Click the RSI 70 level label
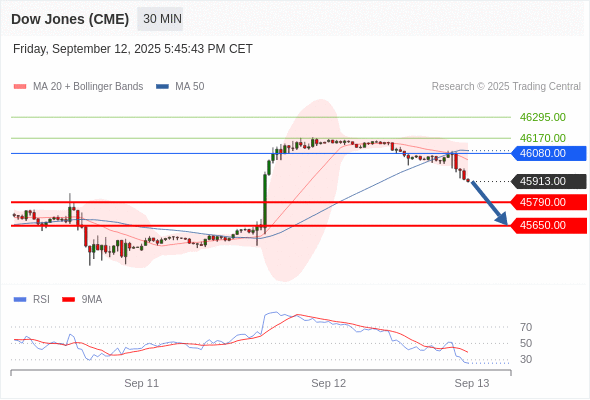The image size is (590, 400). [x=526, y=327]
